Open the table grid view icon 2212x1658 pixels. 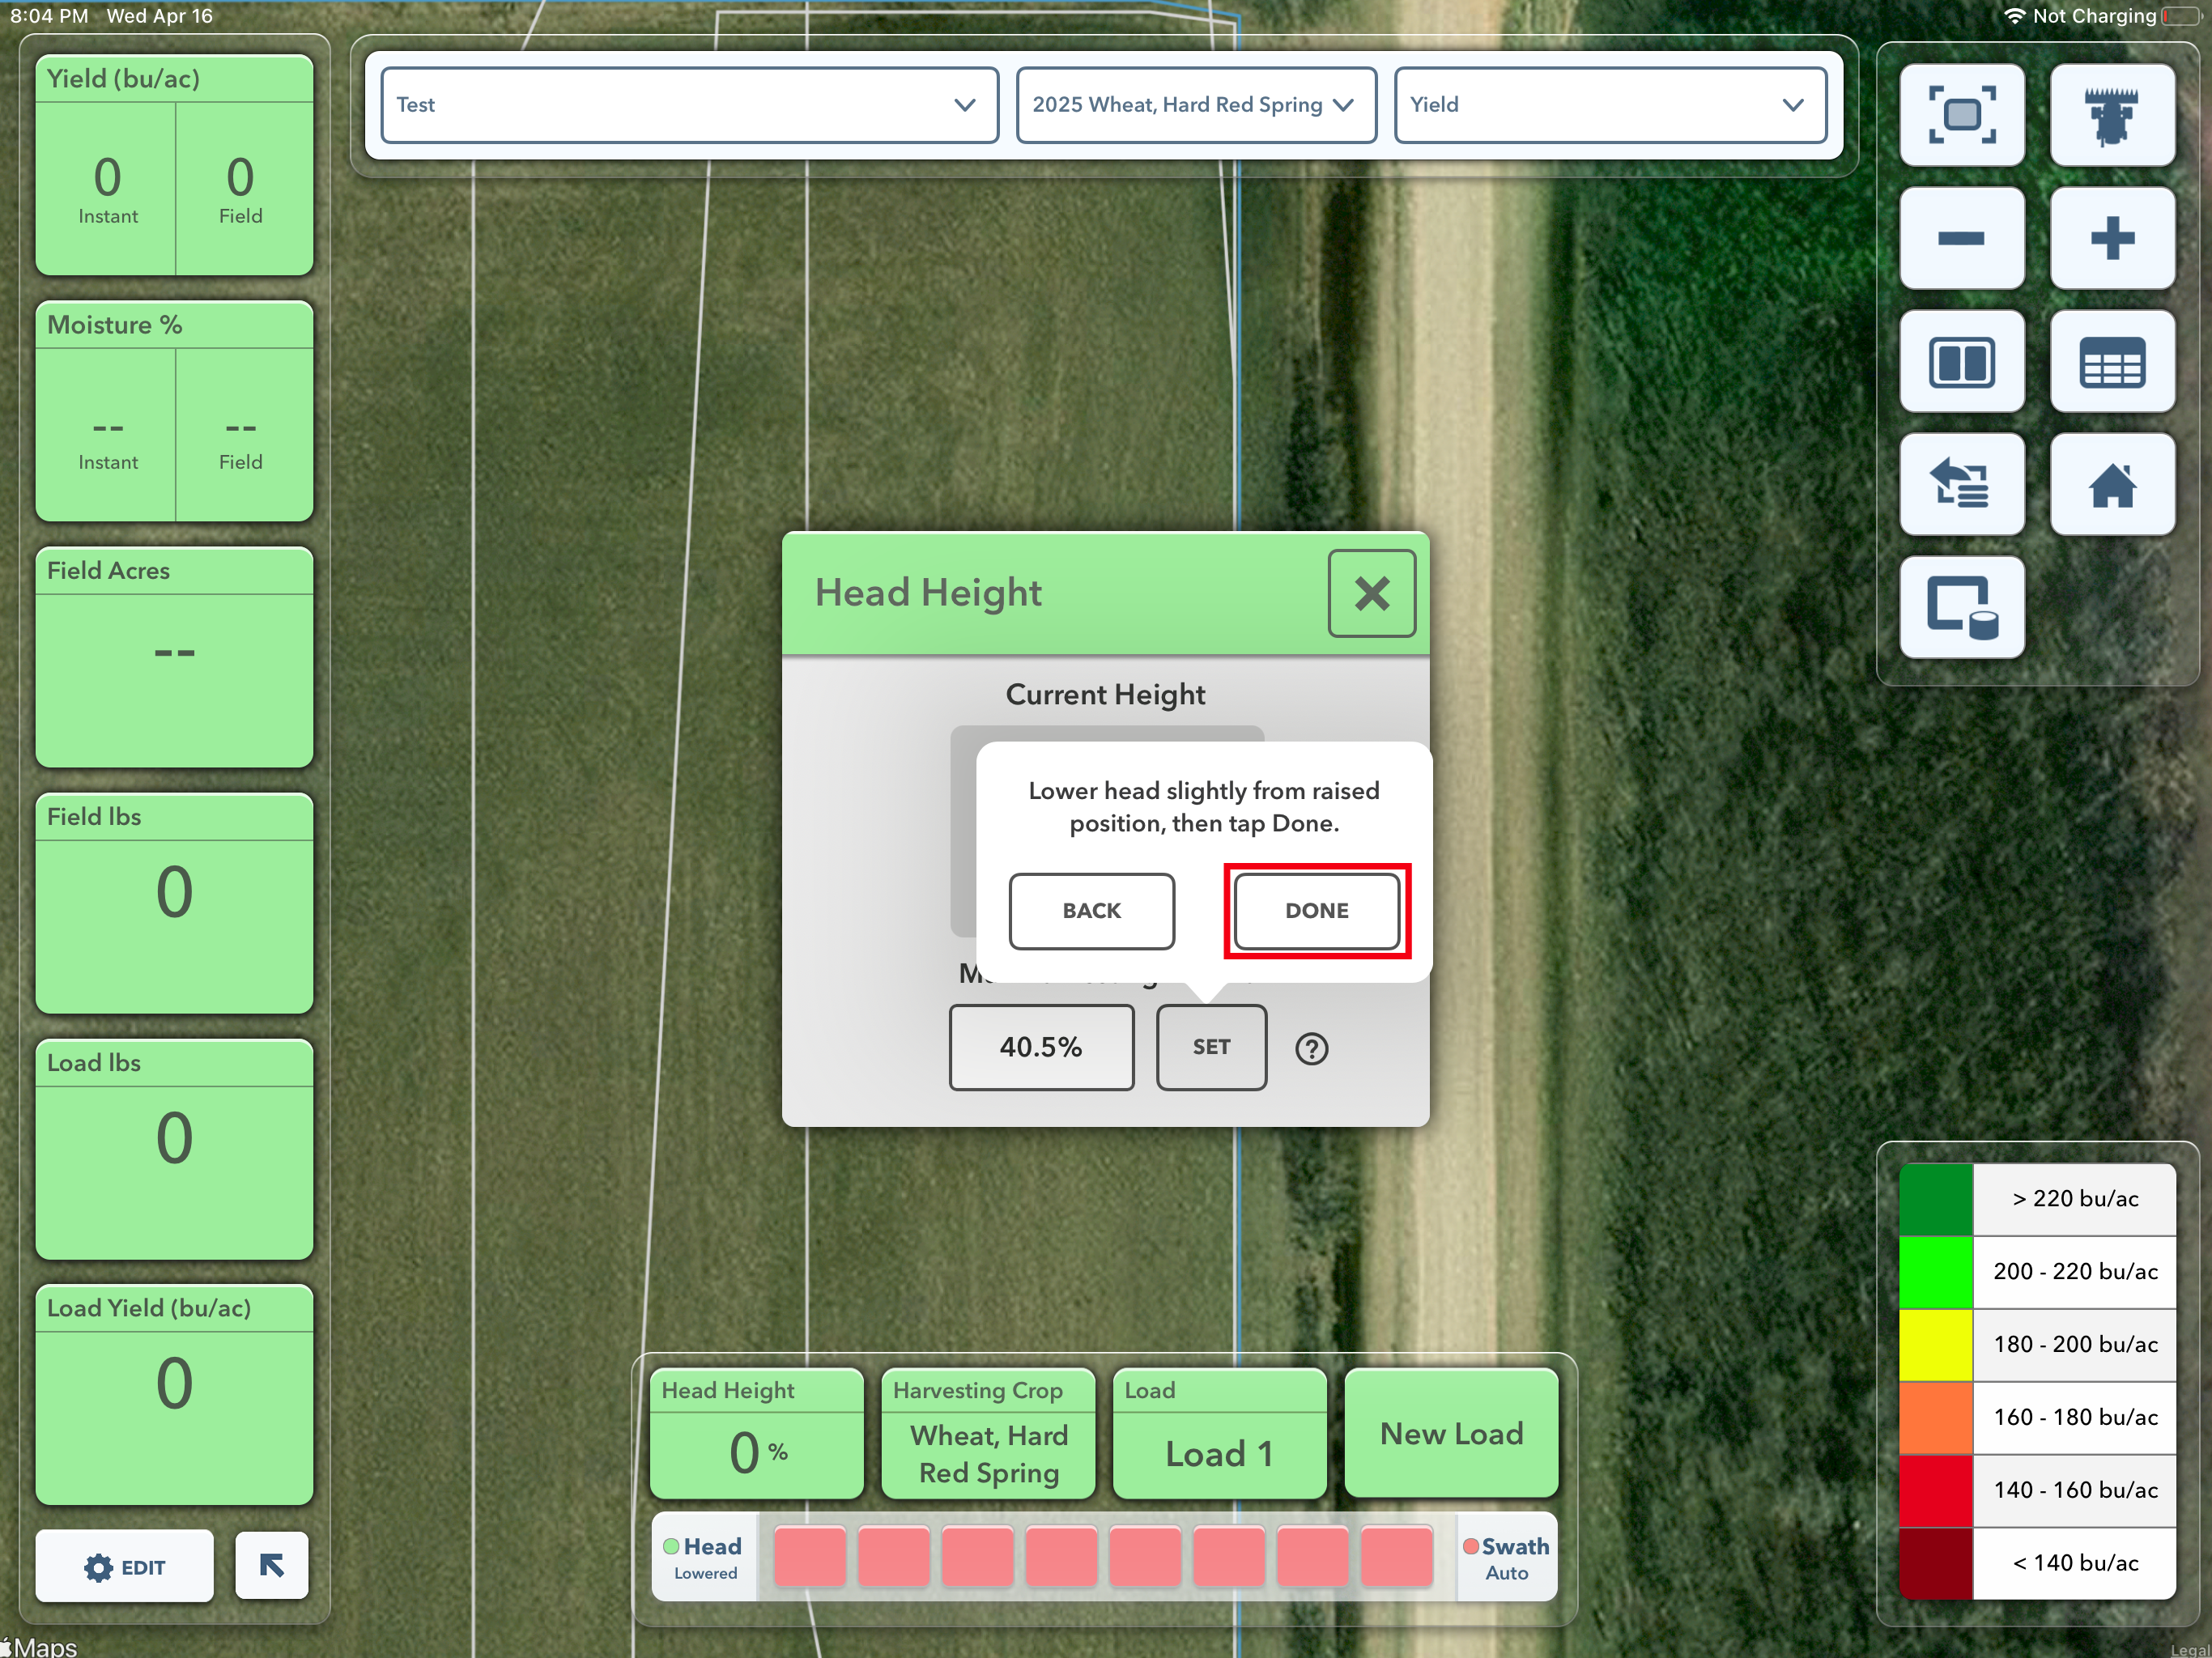(2111, 361)
